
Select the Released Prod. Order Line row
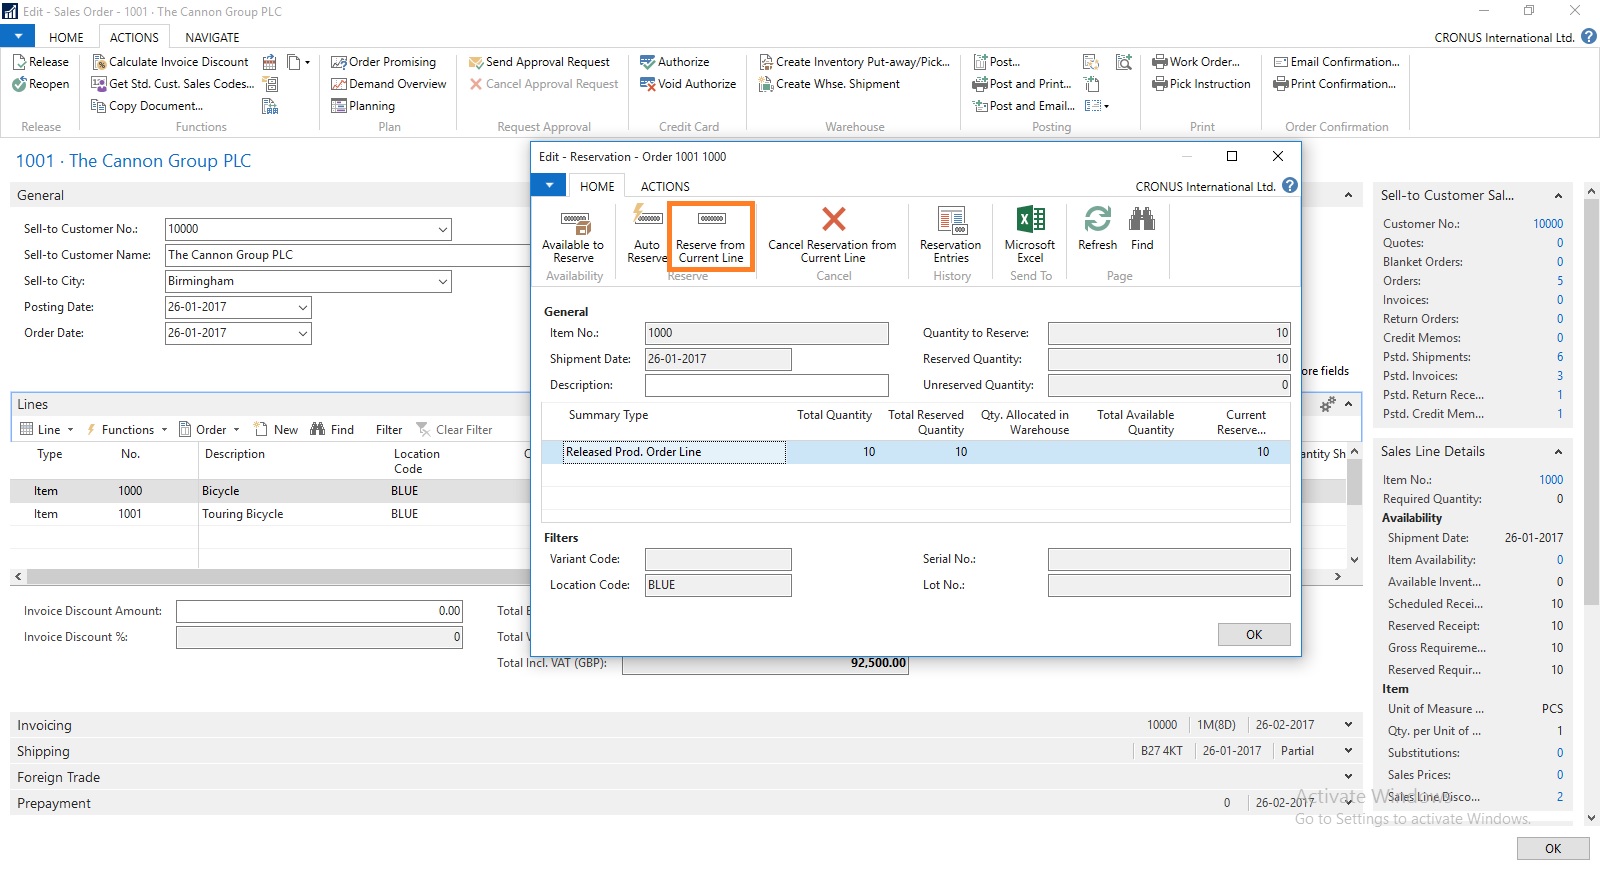click(x=674, y=452)
